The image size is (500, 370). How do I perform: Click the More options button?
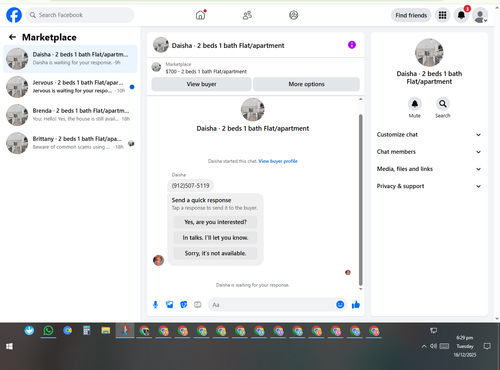[x=306, y=84]
